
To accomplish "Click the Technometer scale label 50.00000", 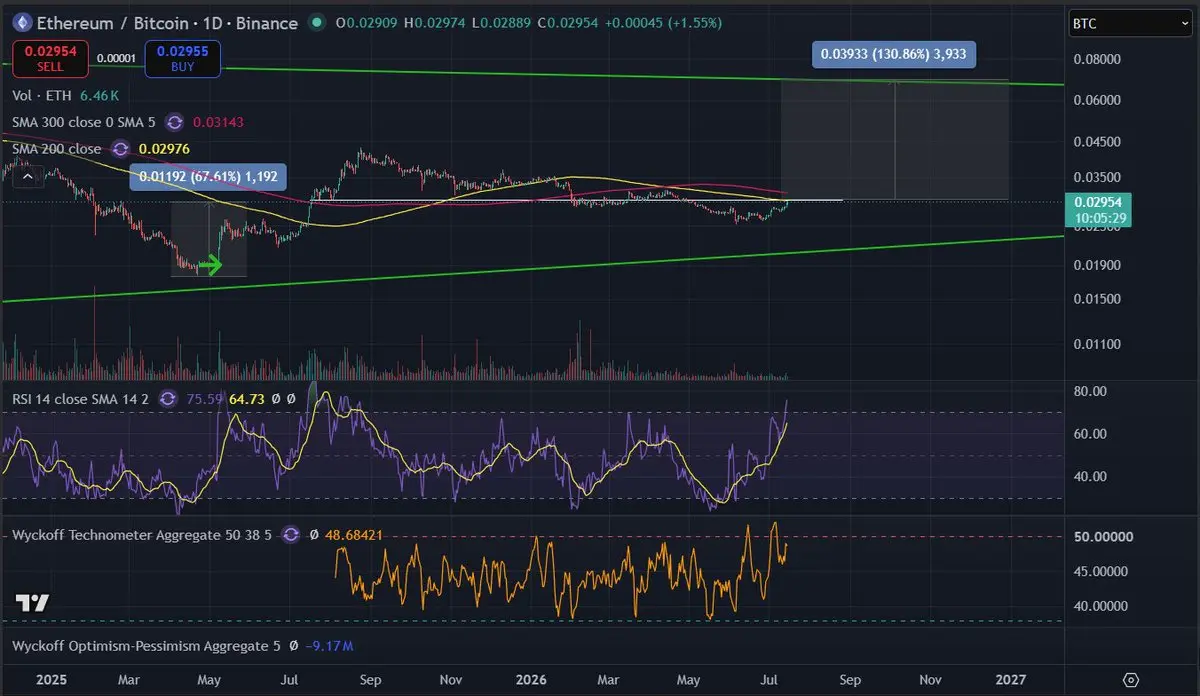I will click(x=1103, y=537).
